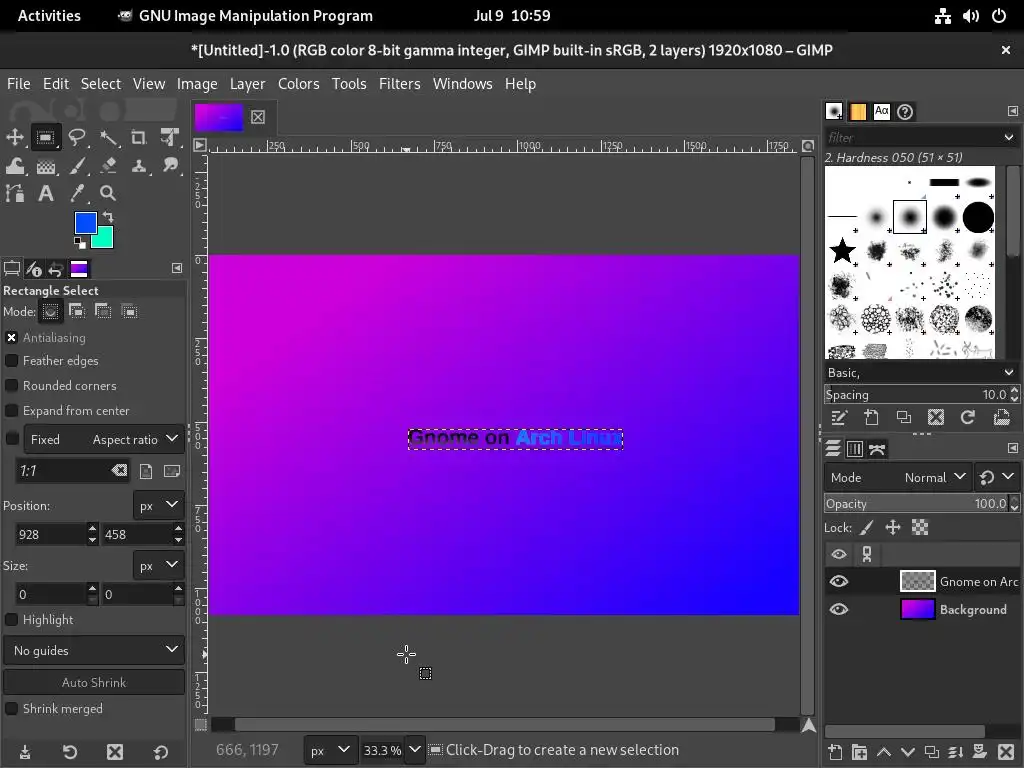
Task: Enable Feather edges option
Action: pyautogui.click(x=12, y=360)
